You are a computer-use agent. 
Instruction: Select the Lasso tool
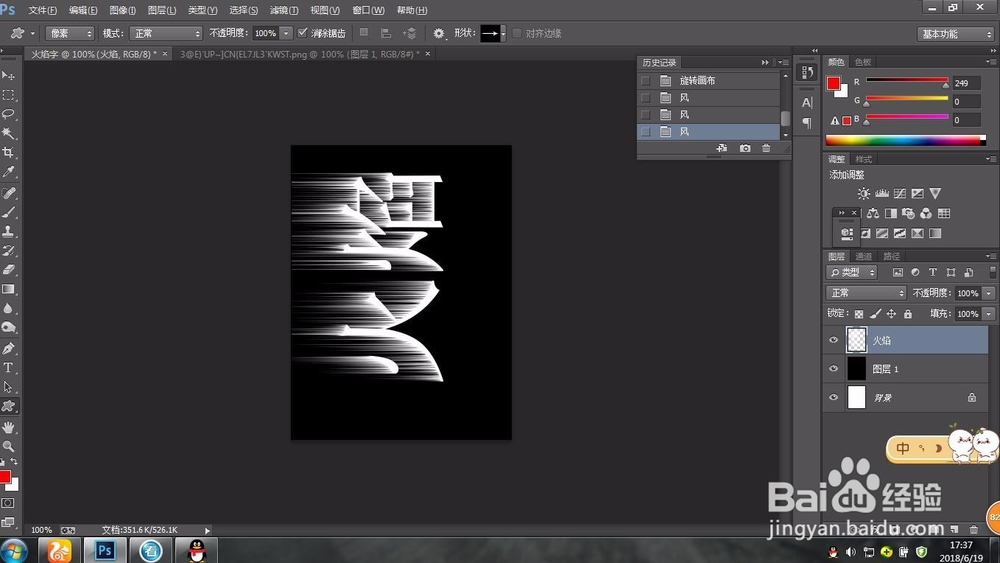tap(8, 114)
